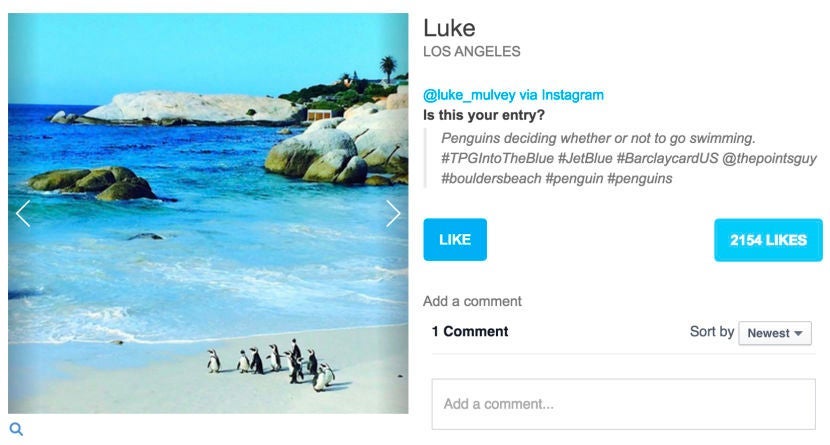Click the 2154 LIKES counter button
Image resolution: width=830 pixels, height=445 pixels.
coord(767,240)
